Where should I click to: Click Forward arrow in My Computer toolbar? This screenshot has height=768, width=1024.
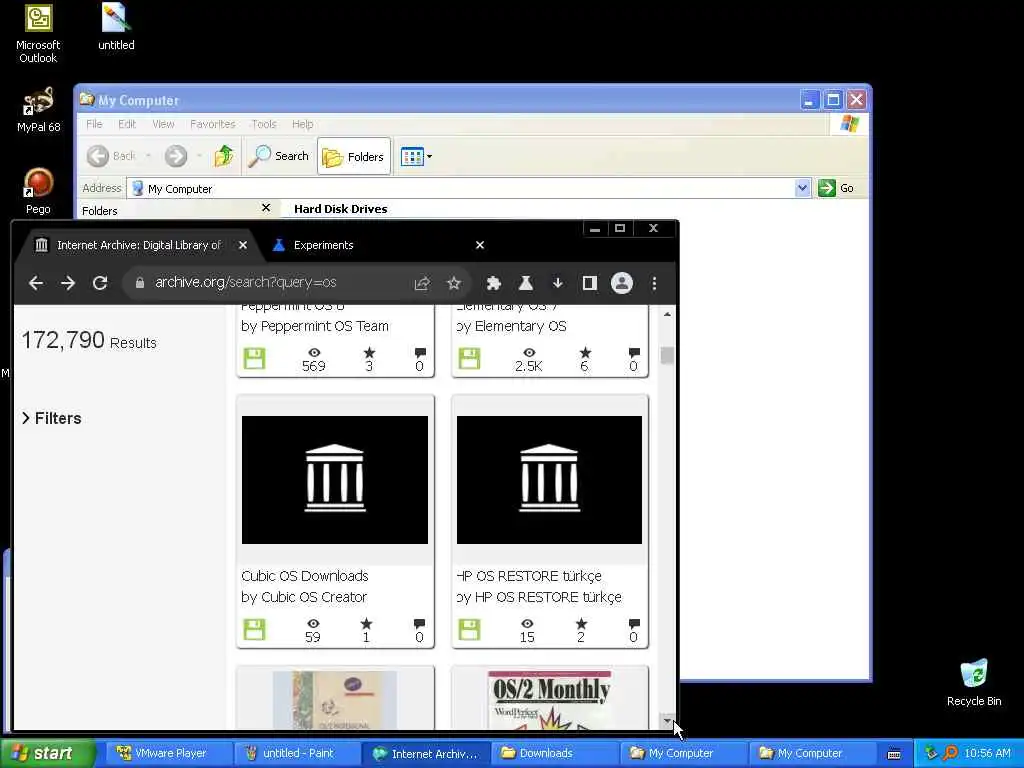pos(176,156)
